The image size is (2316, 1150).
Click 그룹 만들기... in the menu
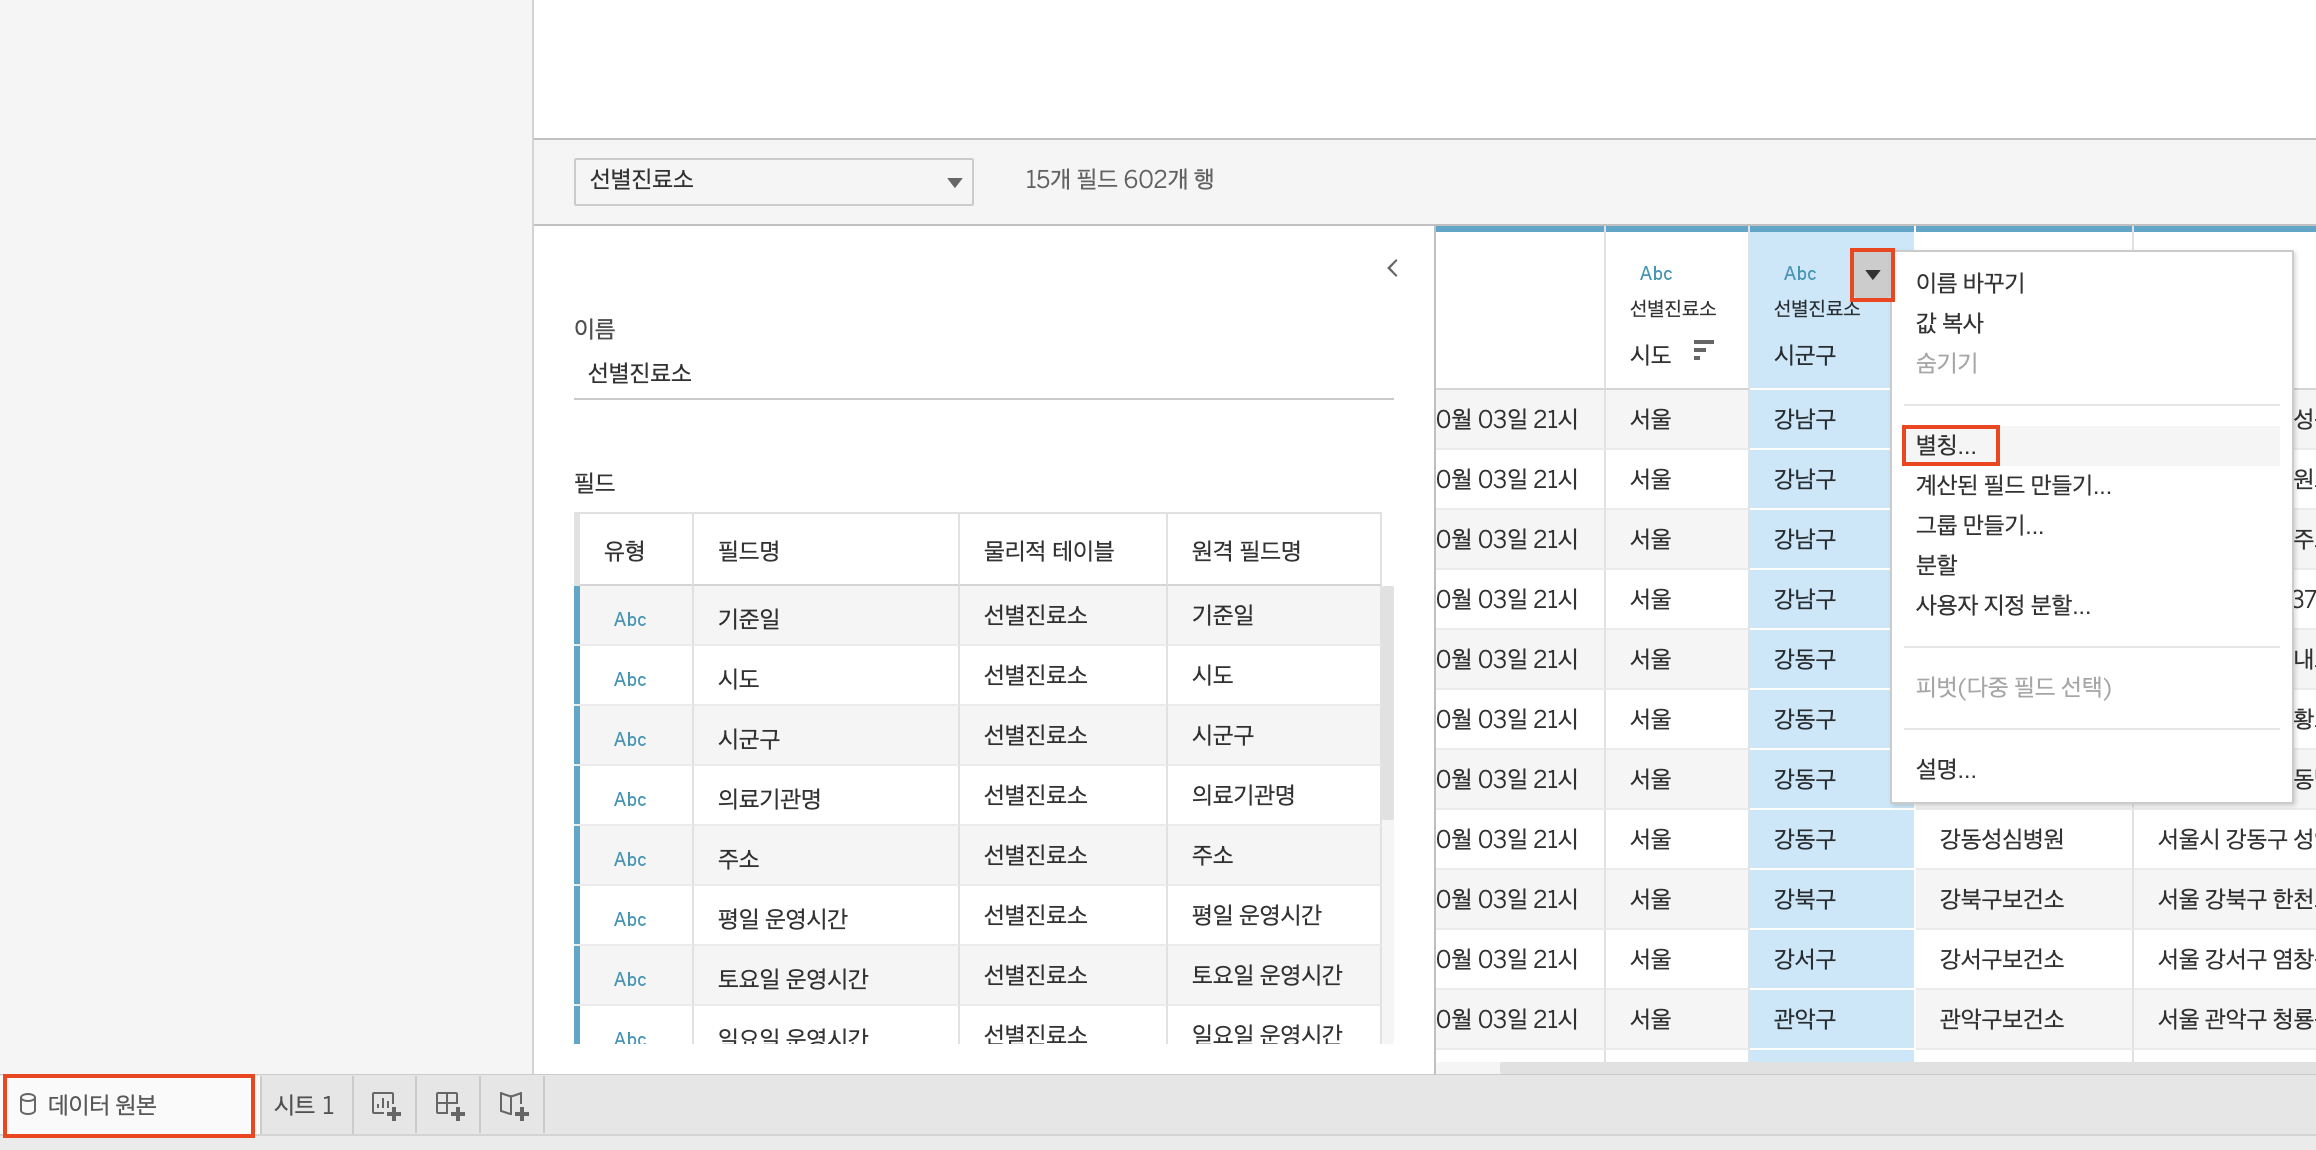point(1978,525)
